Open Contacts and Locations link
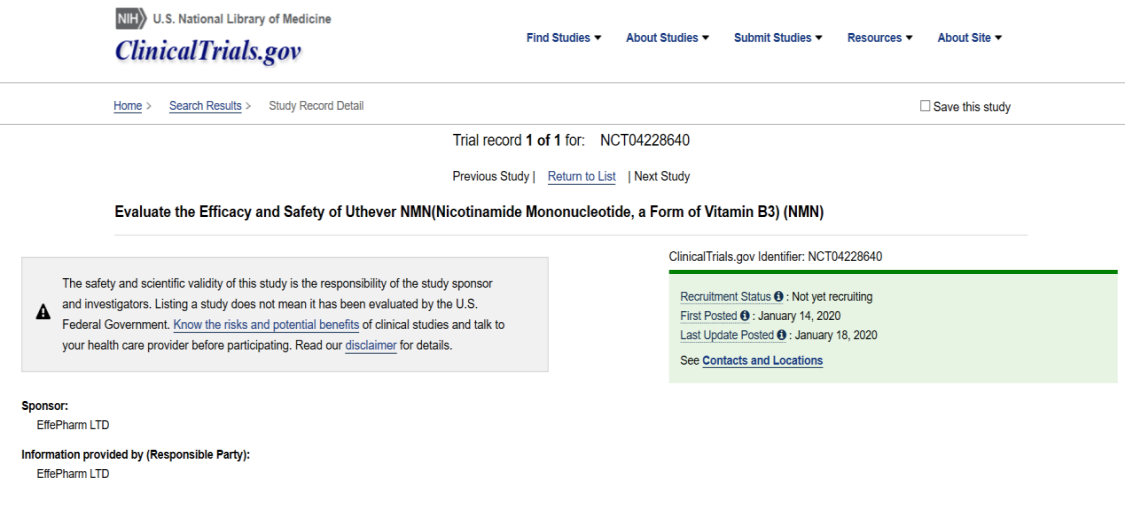 click(x=762, y=360)
